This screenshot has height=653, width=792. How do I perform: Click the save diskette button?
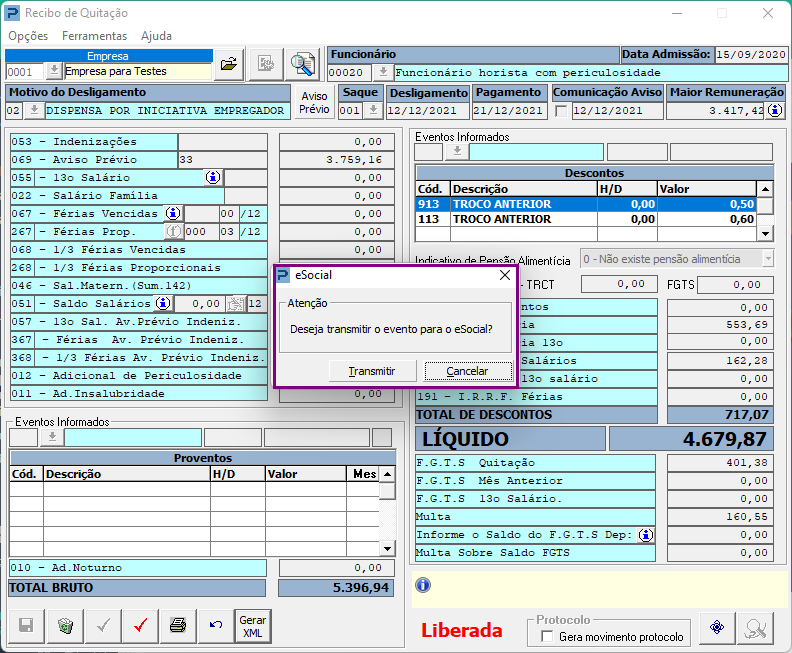[x=26, y=626]
